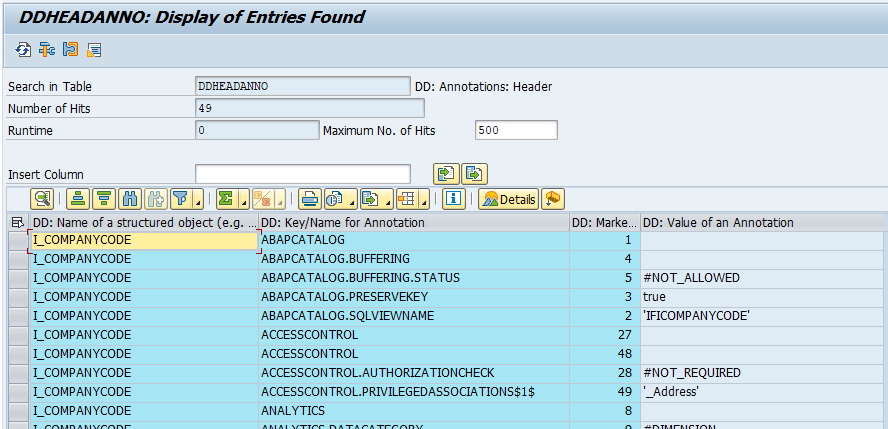Click the refresh icon in the top toolbar
888x429 pixels.
(23, 50)
